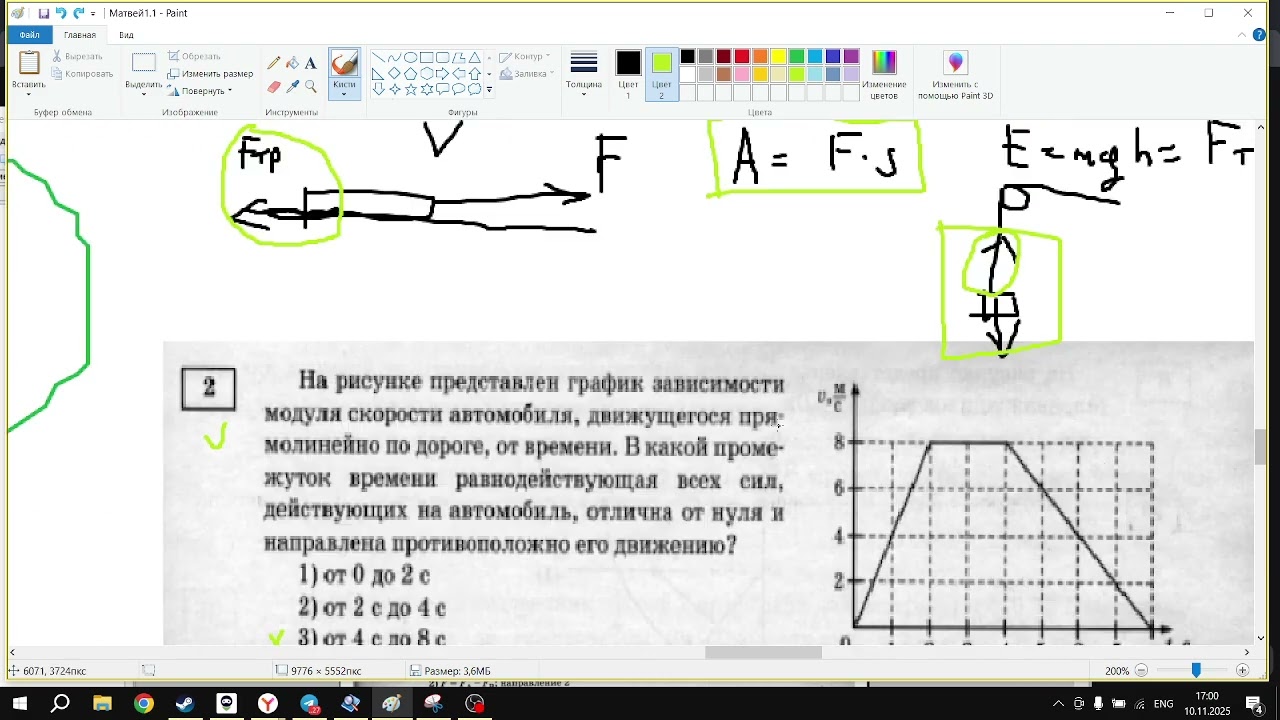Collapse the ribbon with chevron
Image resolution: width=1280 pixels, height=720 pixels.
[1241, 34]
